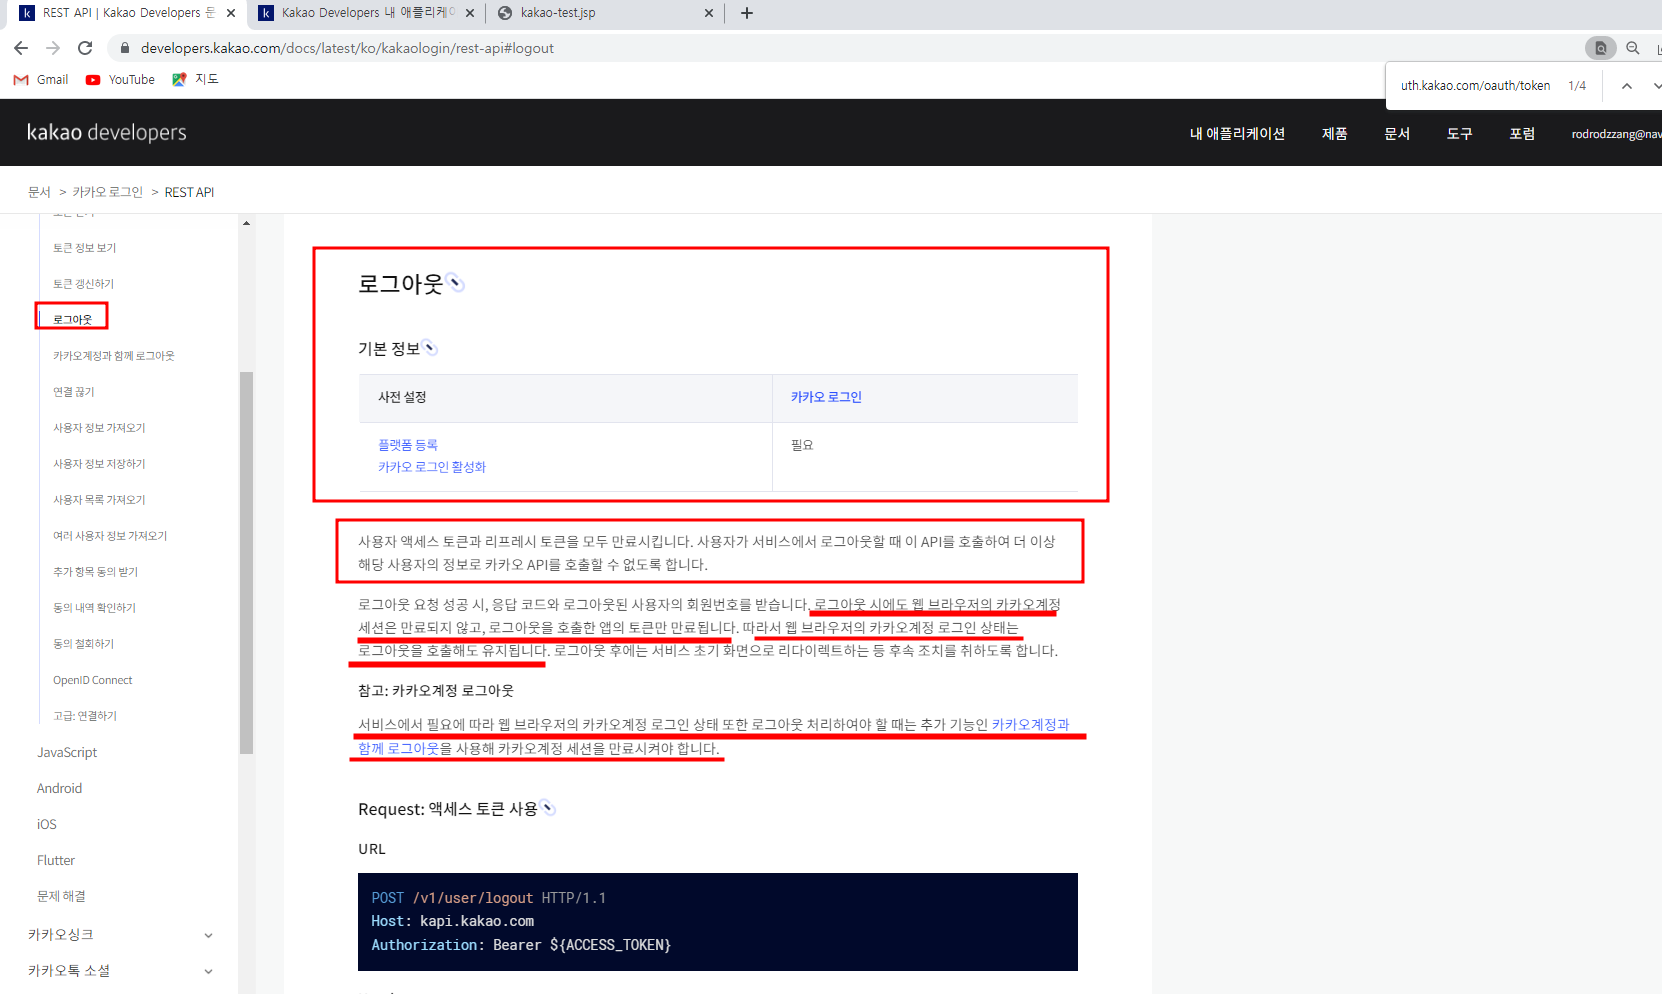The height and width of the screenshot is (994, 1662).
Task: Open 문제 해결 in sidebar
Action: [61, 896]
